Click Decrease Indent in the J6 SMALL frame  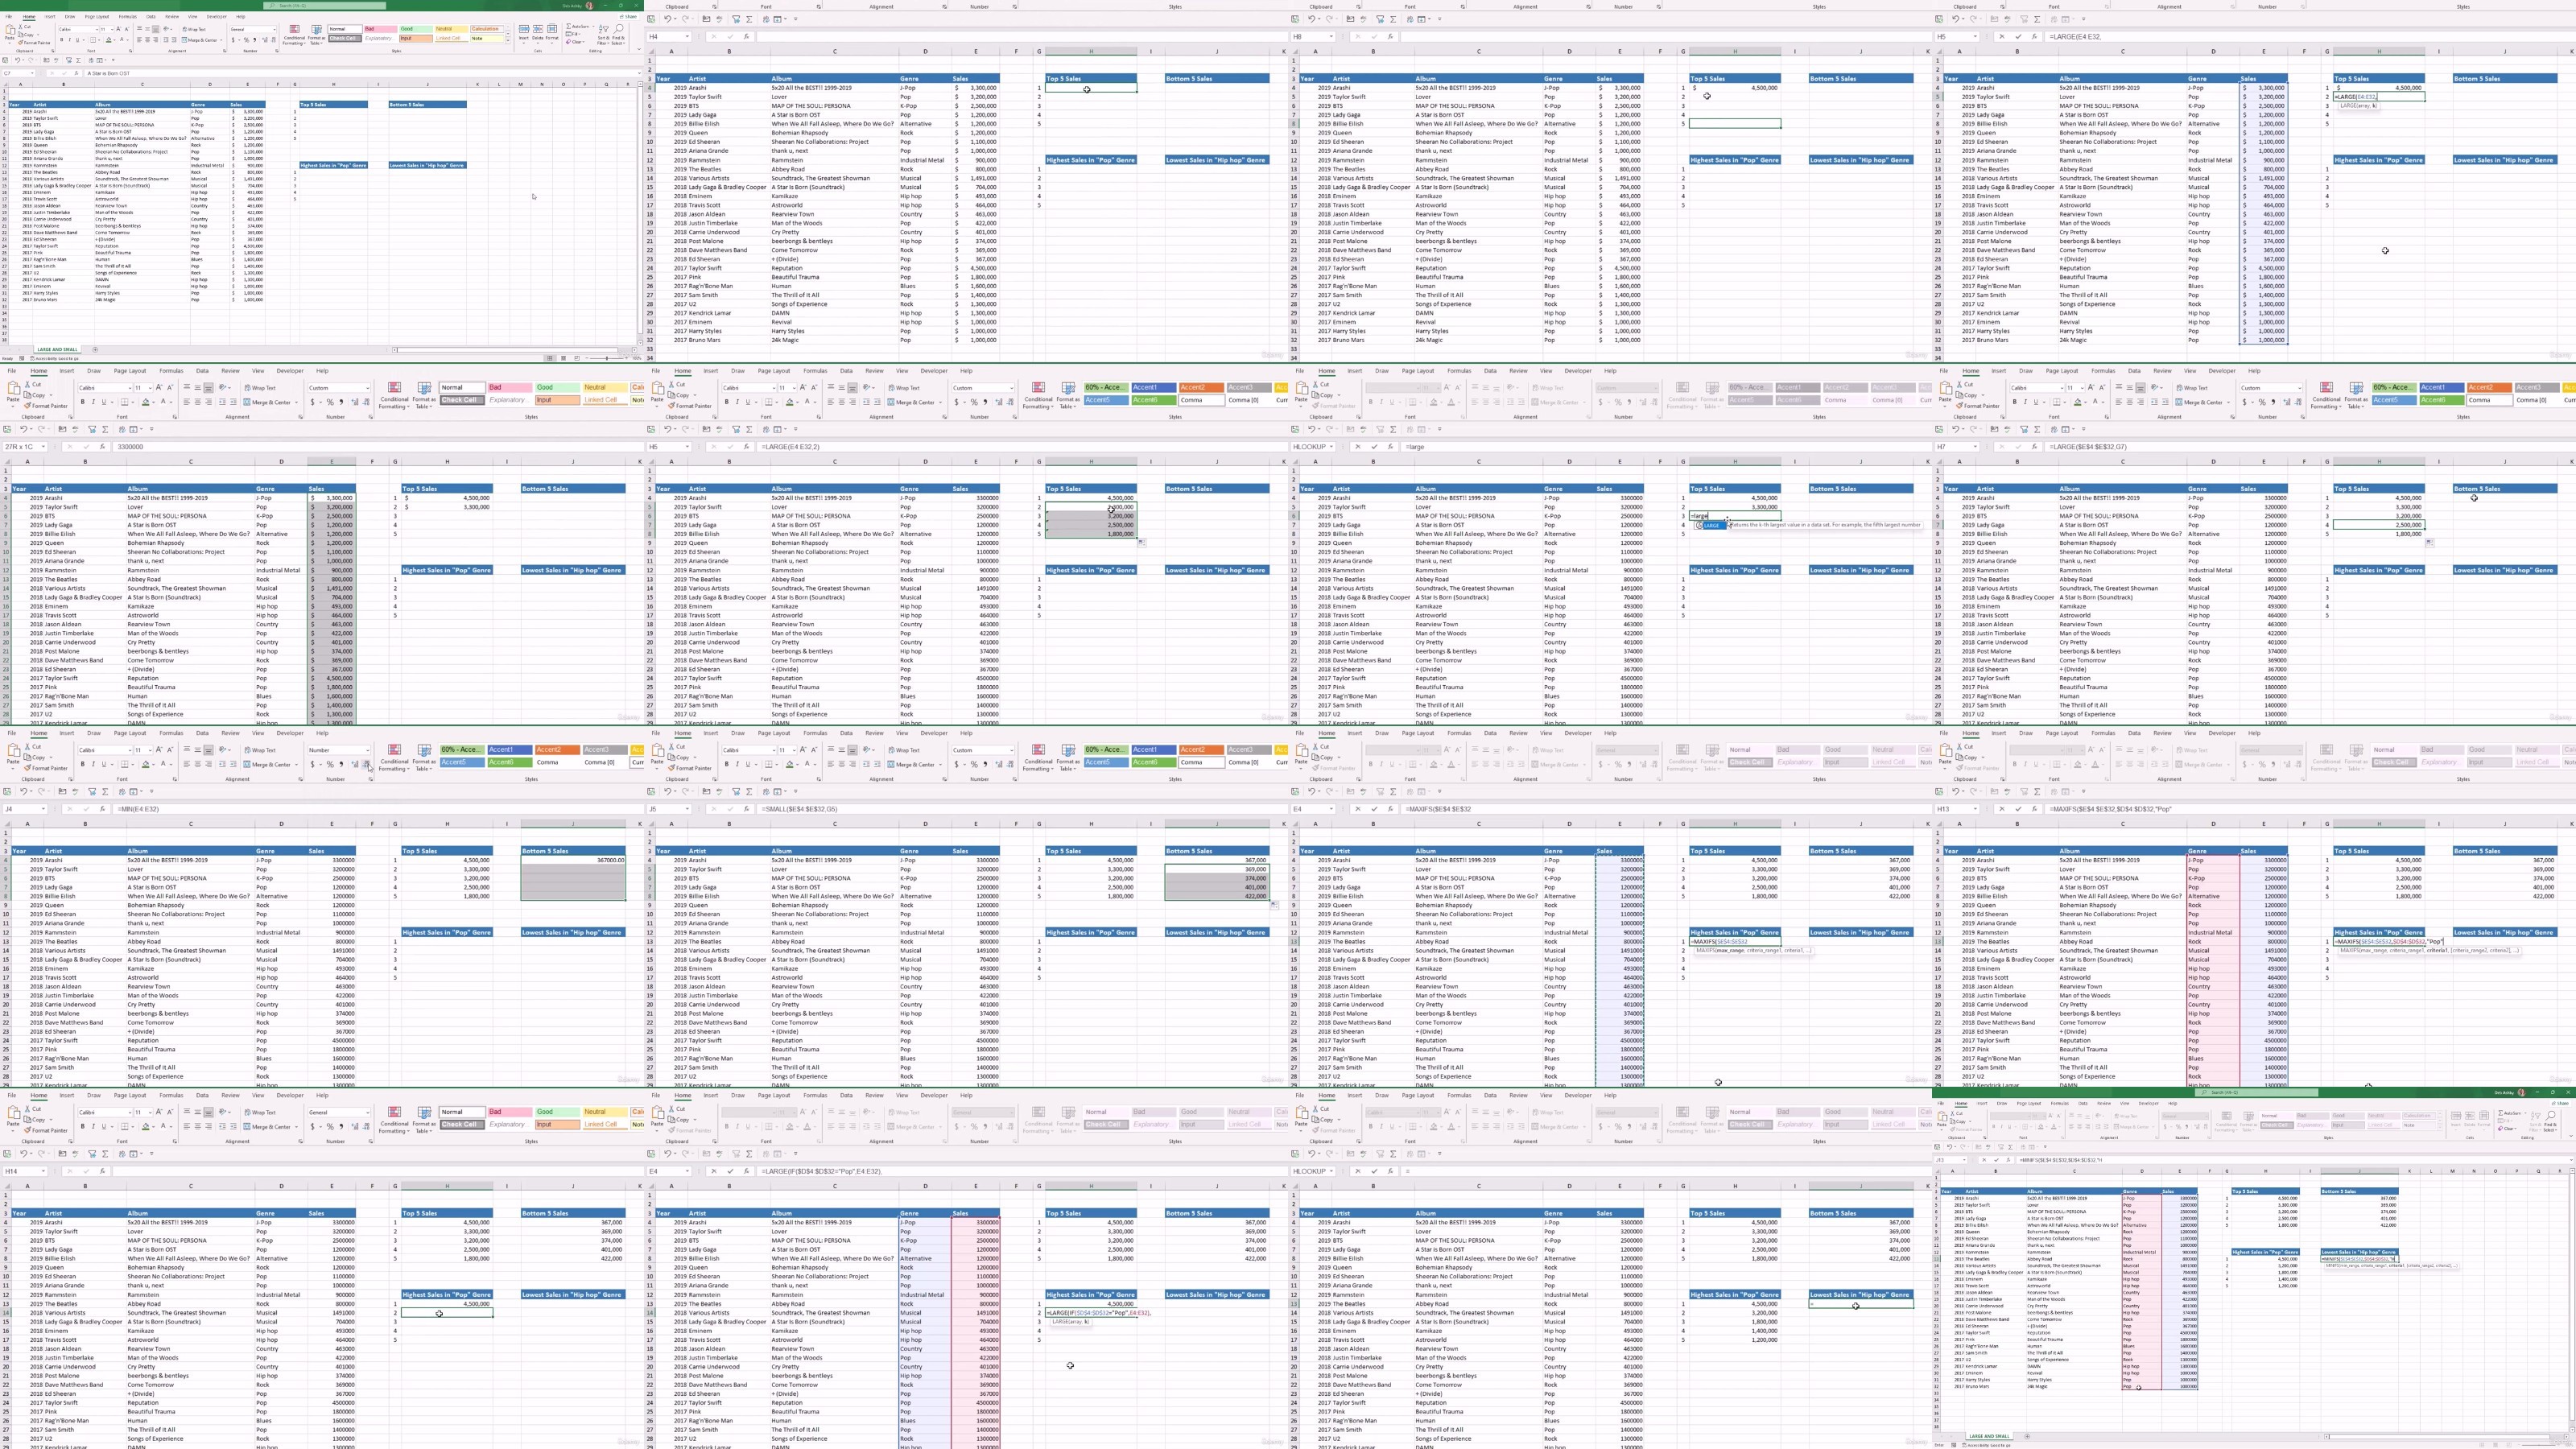click(x=866, y=764)
